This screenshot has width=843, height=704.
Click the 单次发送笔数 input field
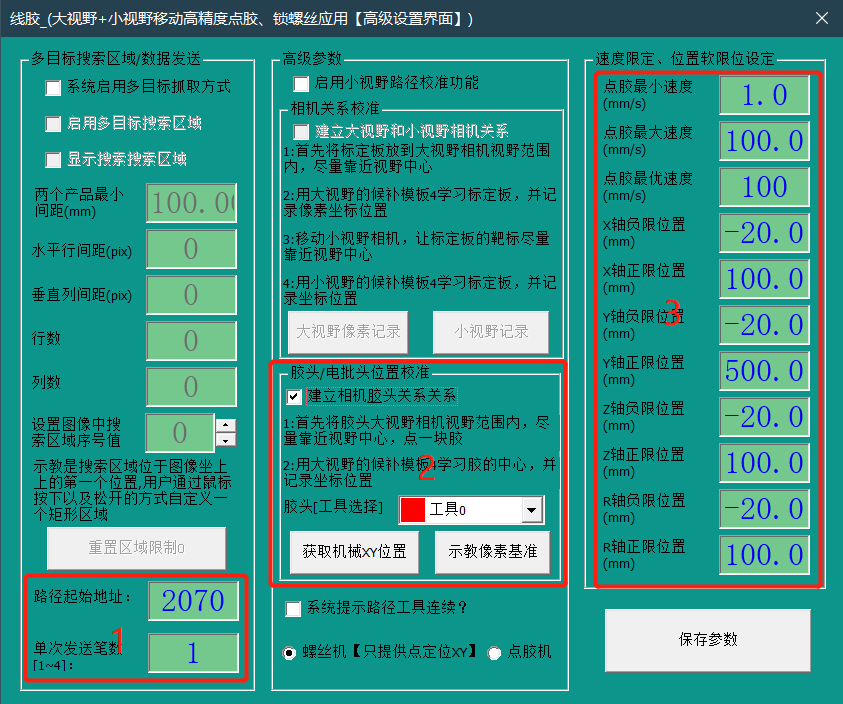point(193,653)
